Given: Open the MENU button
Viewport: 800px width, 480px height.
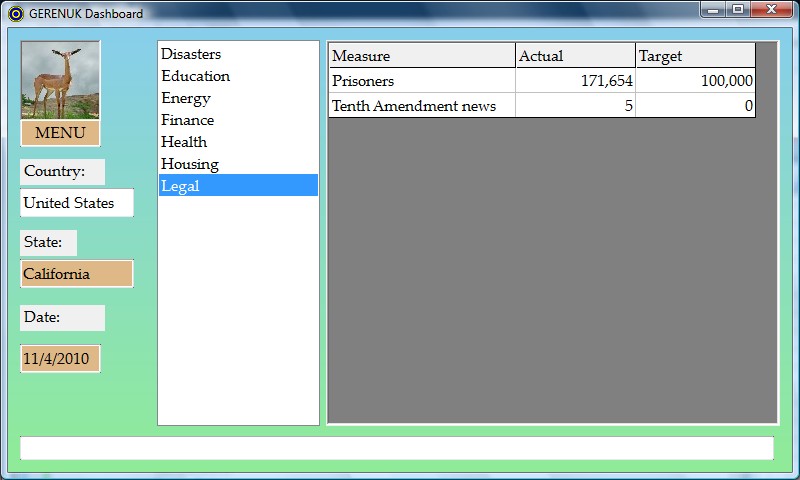Looking at the screenshot, I should [x=60, y=133].
